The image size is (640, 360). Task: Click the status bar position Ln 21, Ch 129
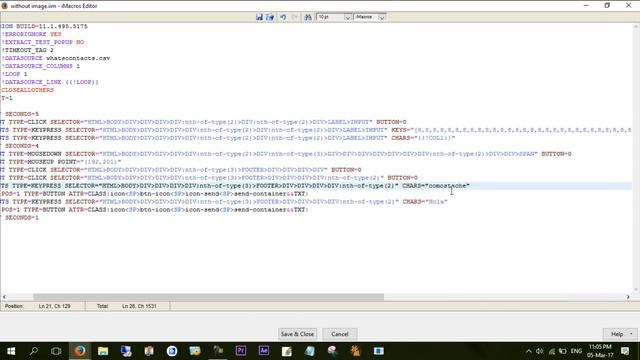point(54,306)
